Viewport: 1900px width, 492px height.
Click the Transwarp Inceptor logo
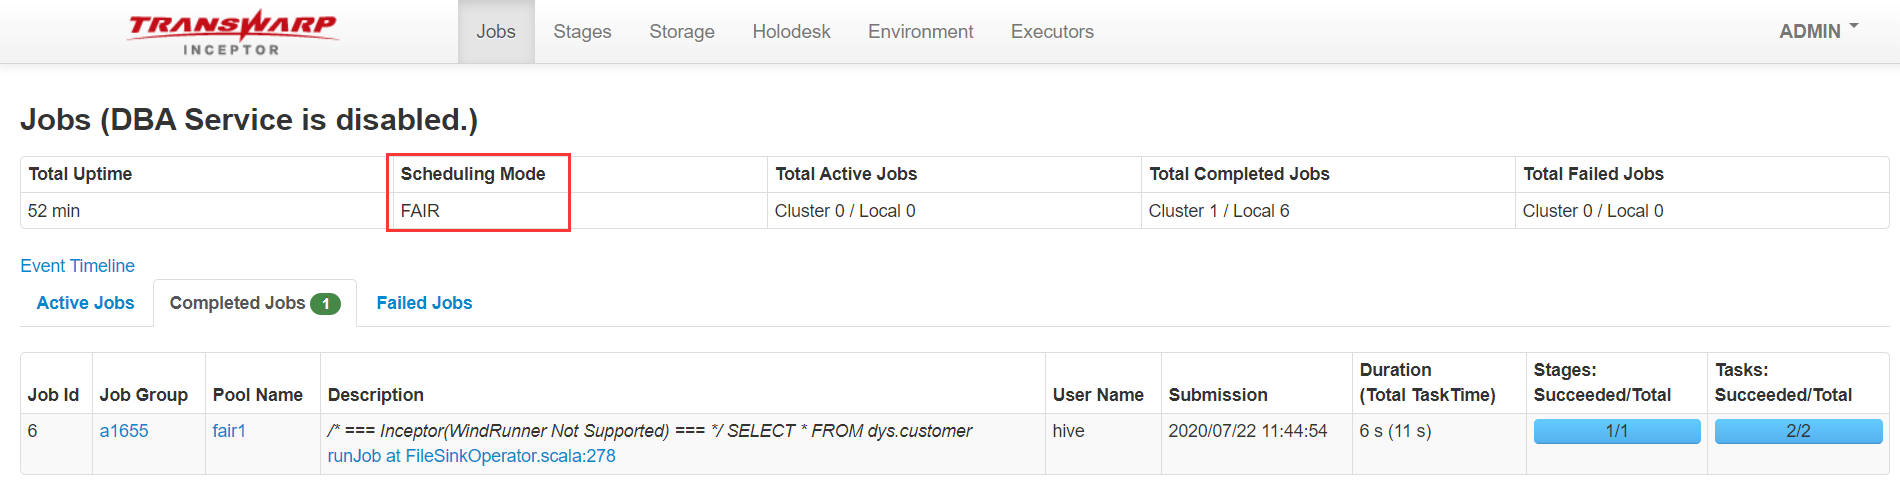(233, 32)
